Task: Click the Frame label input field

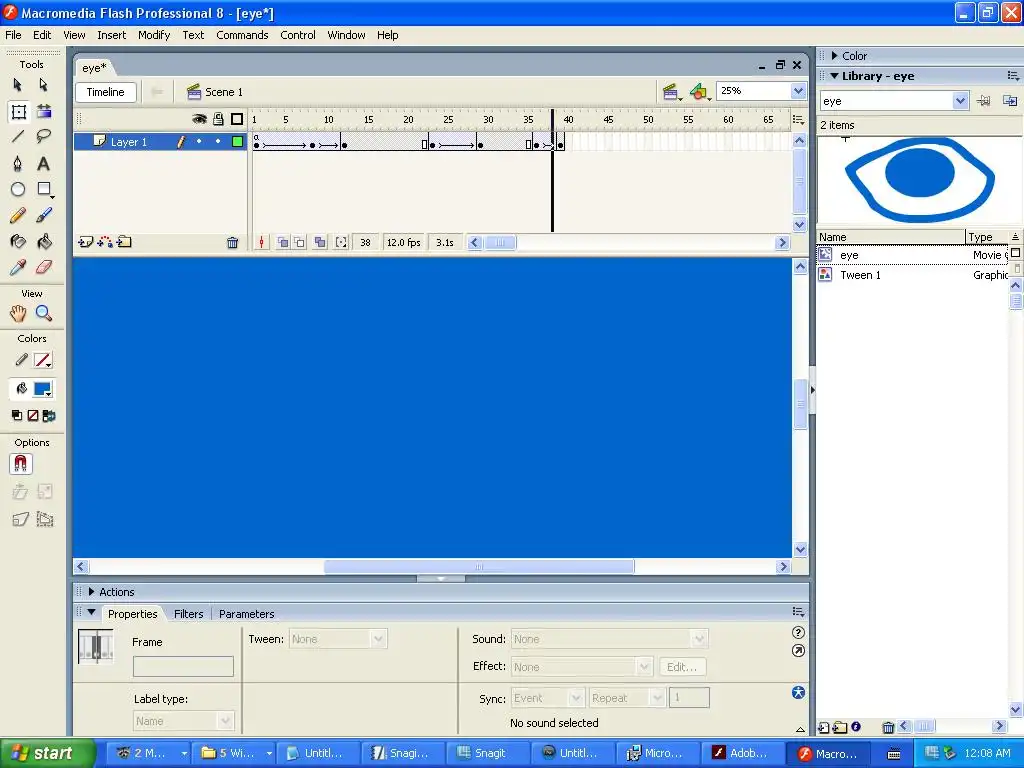Action: 184,666
